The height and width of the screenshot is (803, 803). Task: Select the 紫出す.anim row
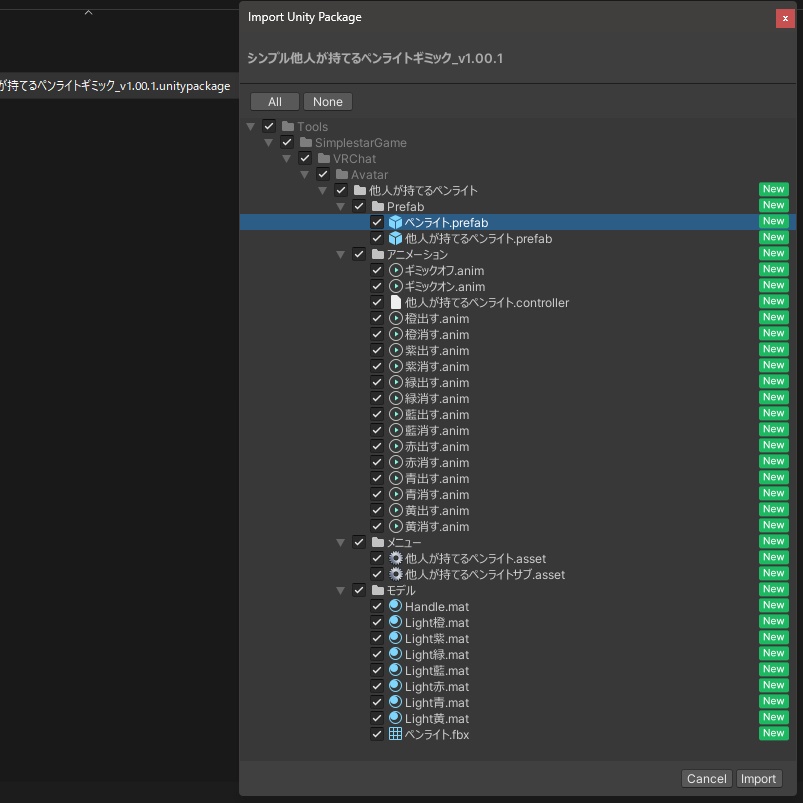coord(517,350)
